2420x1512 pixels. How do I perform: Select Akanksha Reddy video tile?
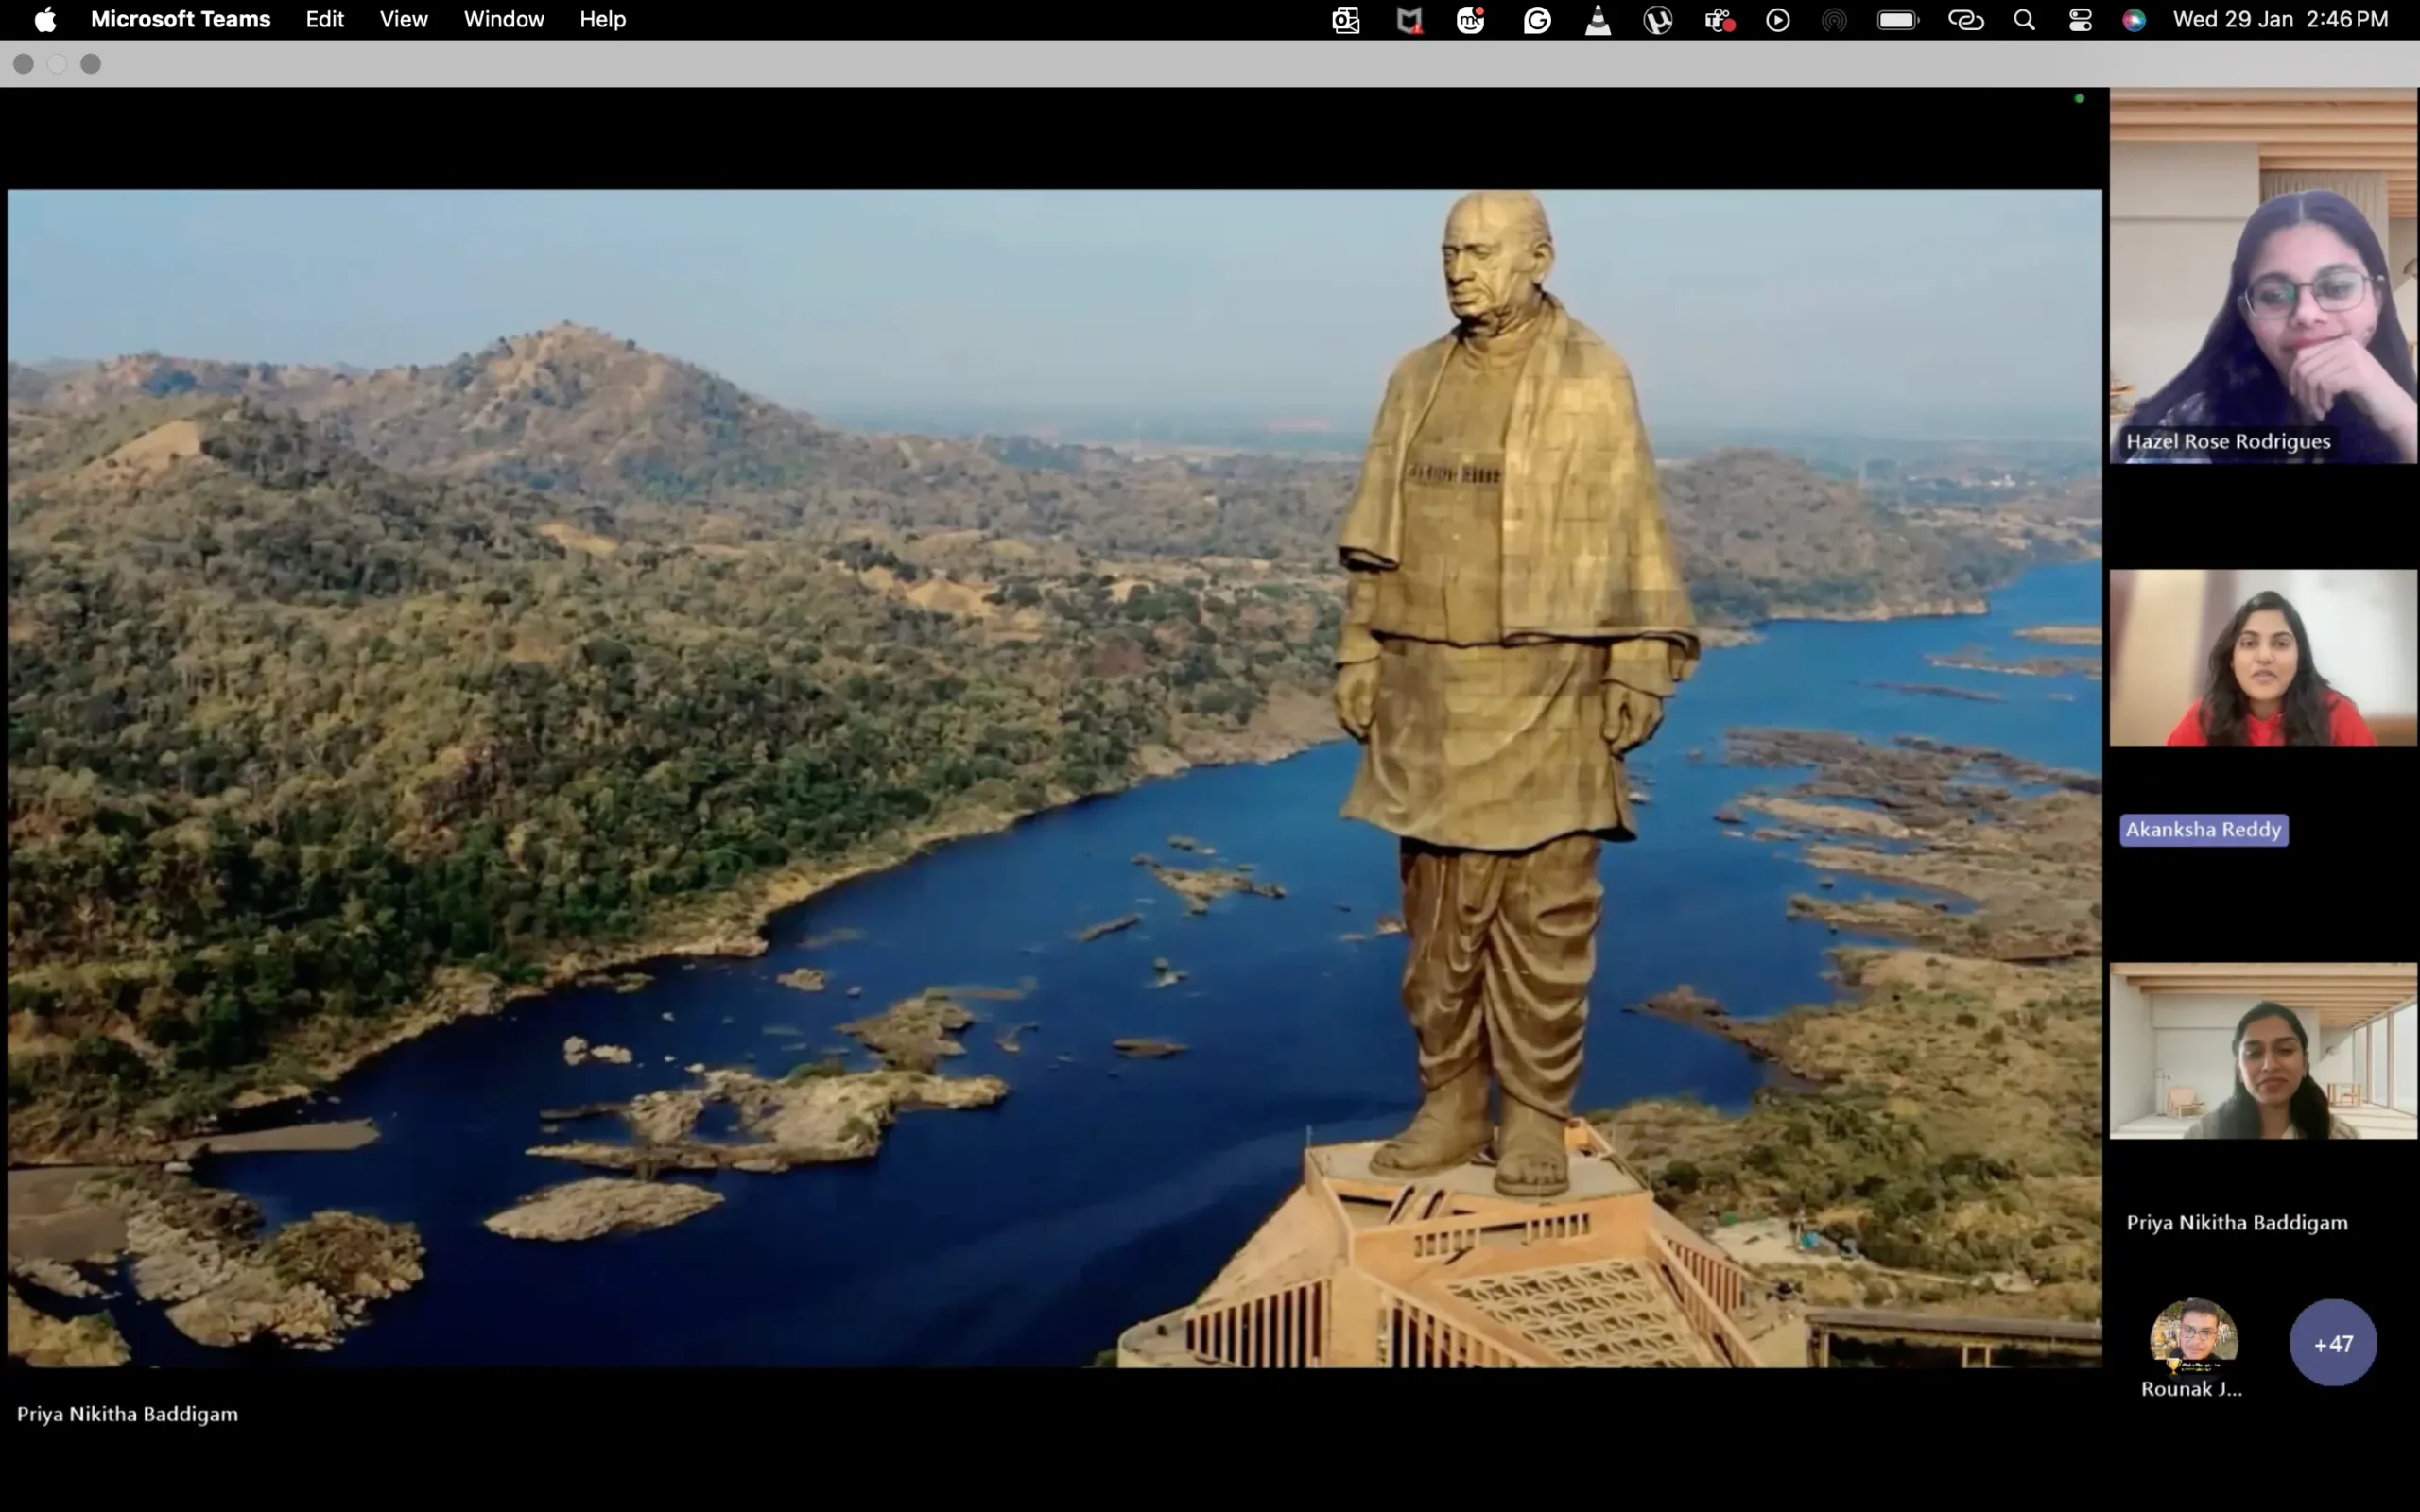point(2263,658)
